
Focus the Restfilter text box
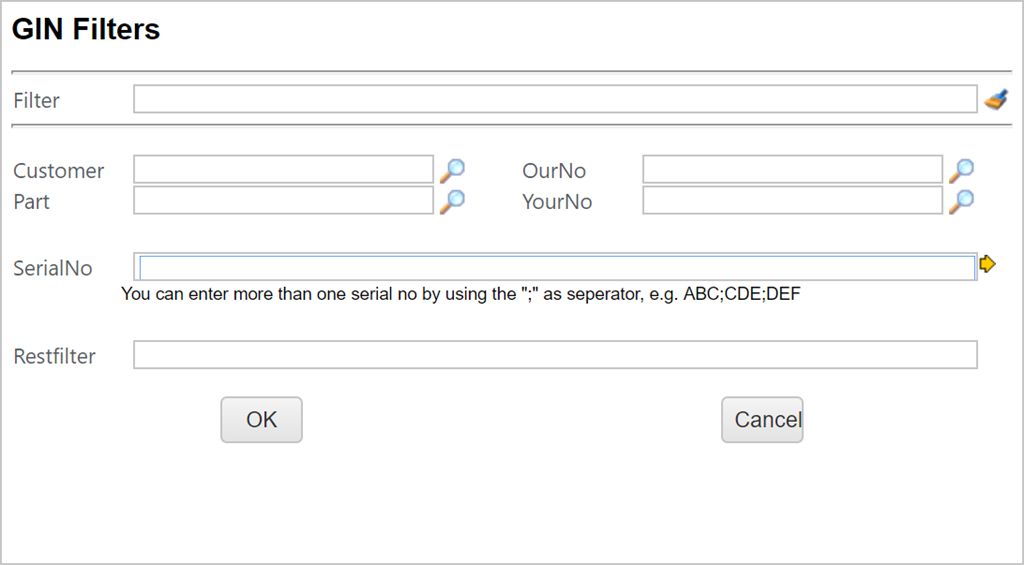(554, 355)
